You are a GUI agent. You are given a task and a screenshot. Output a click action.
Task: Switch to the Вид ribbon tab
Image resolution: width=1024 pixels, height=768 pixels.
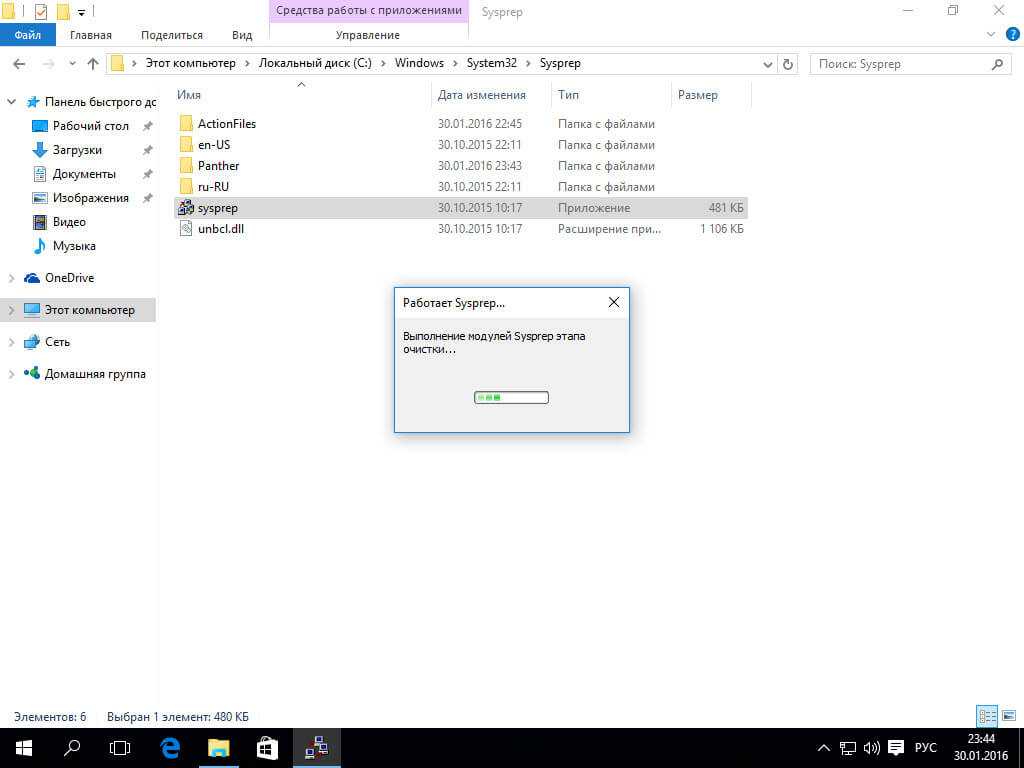coord(242,35)
